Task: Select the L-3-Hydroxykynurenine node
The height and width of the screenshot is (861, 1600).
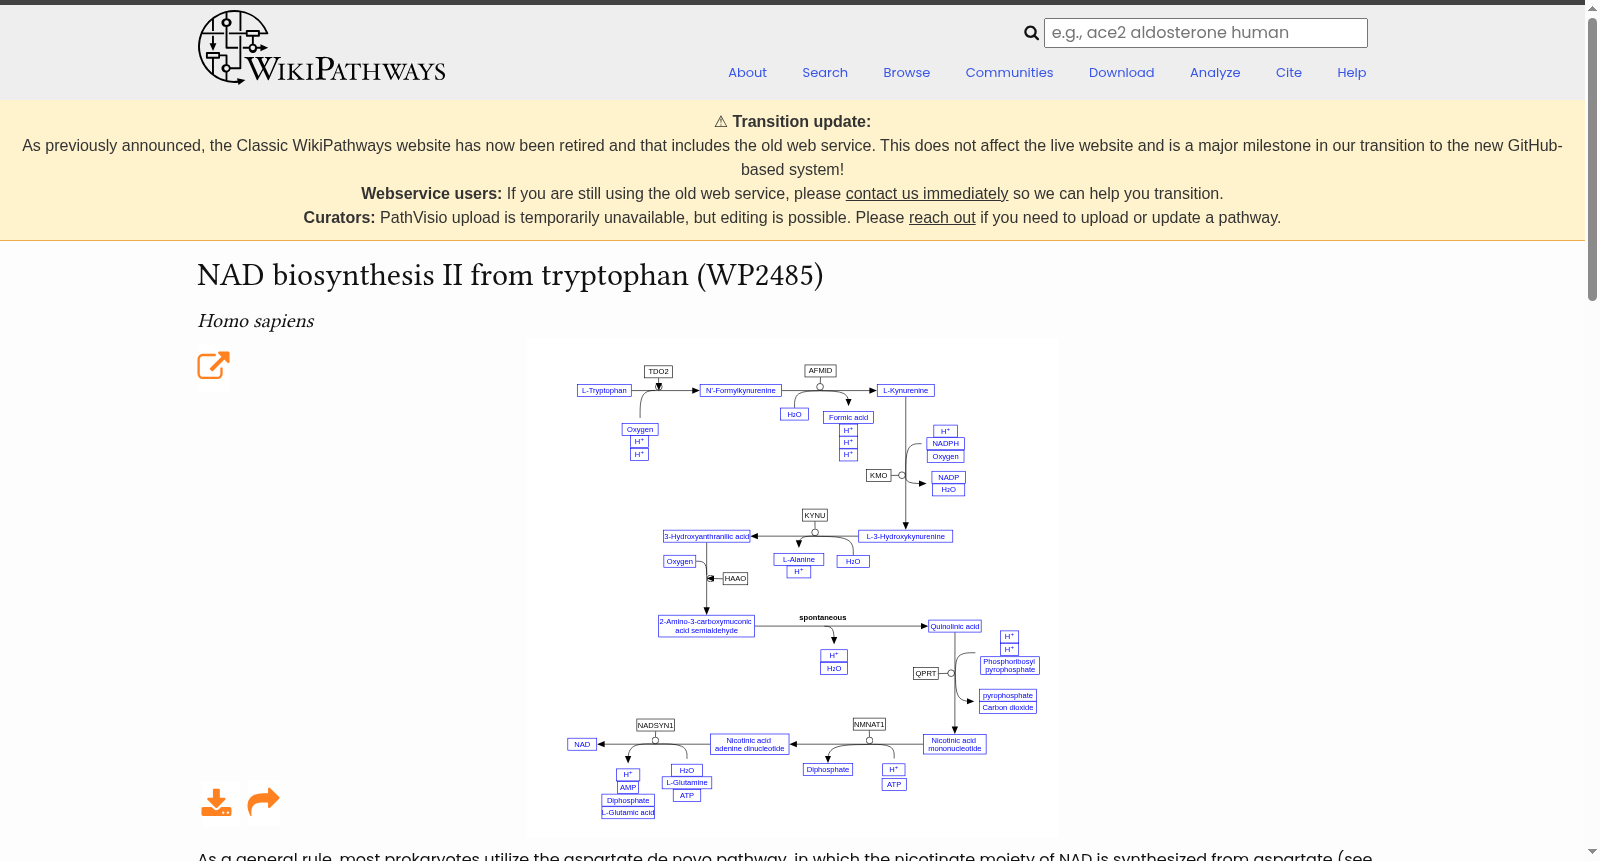Action: [x=905, y=537]
